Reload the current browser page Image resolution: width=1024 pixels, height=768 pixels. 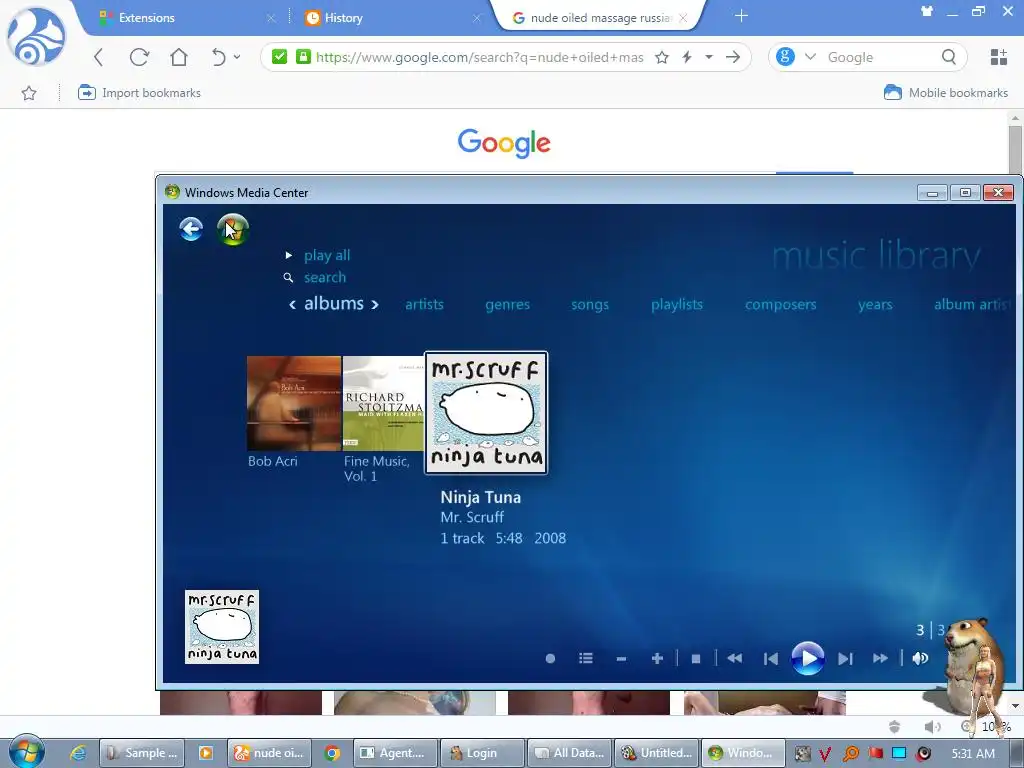pos(139,57)
